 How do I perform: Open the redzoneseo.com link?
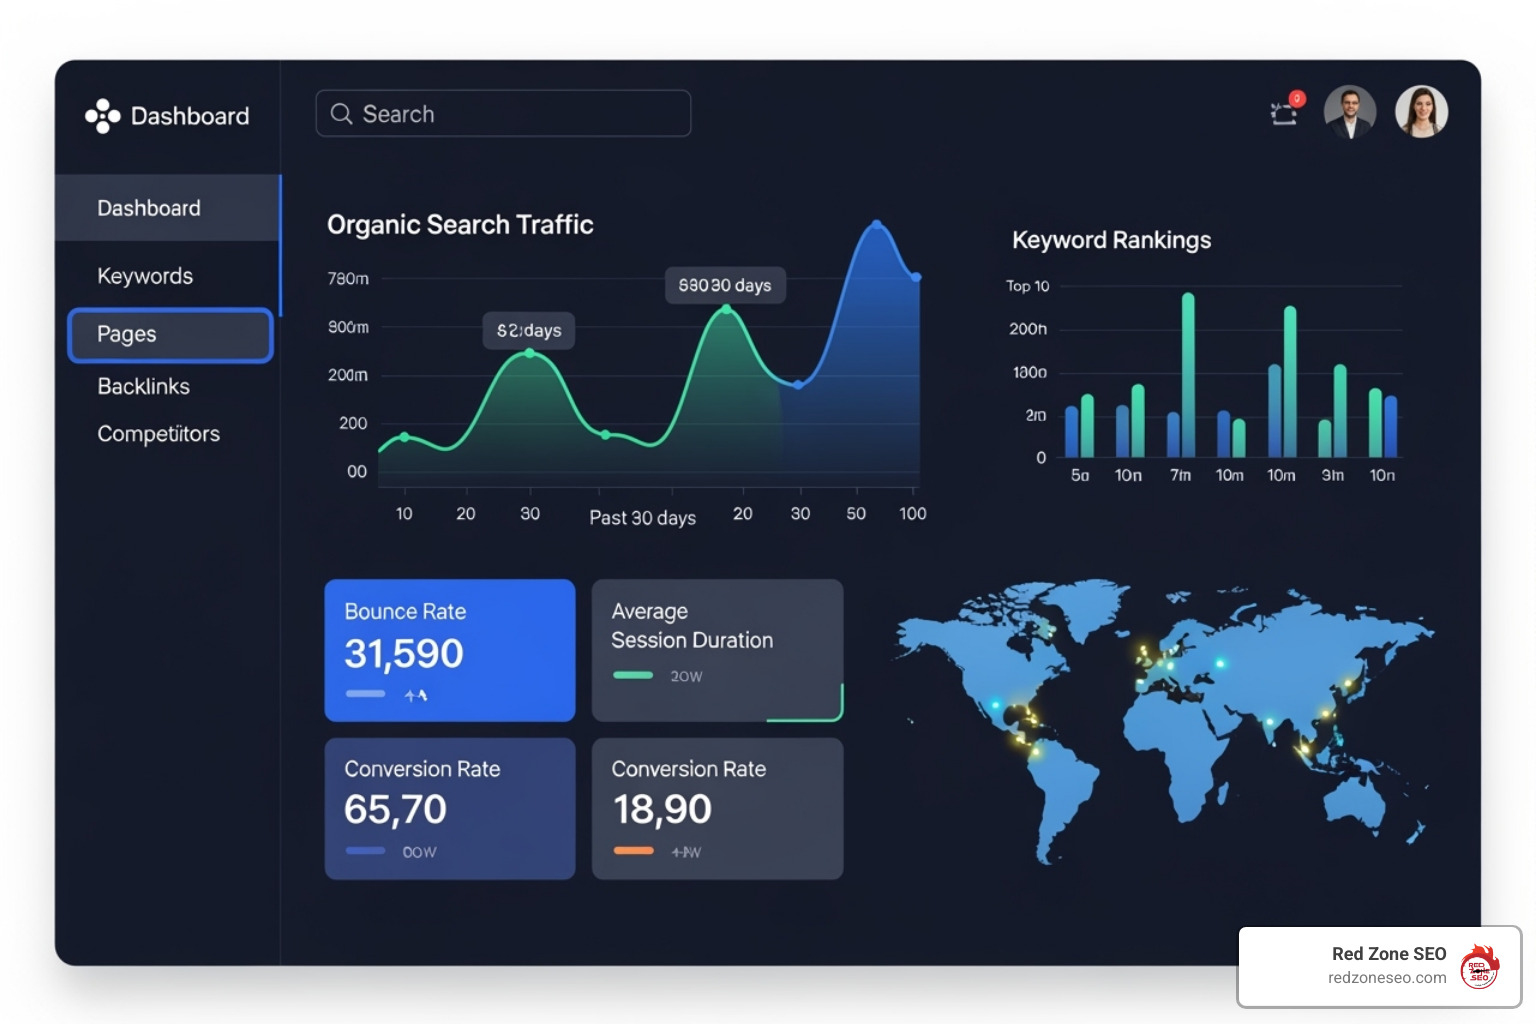[1387, 978]
